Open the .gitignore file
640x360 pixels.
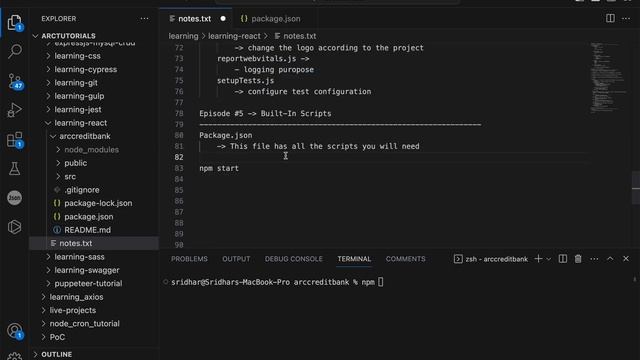pyautogui.click(x=82, y=190)
